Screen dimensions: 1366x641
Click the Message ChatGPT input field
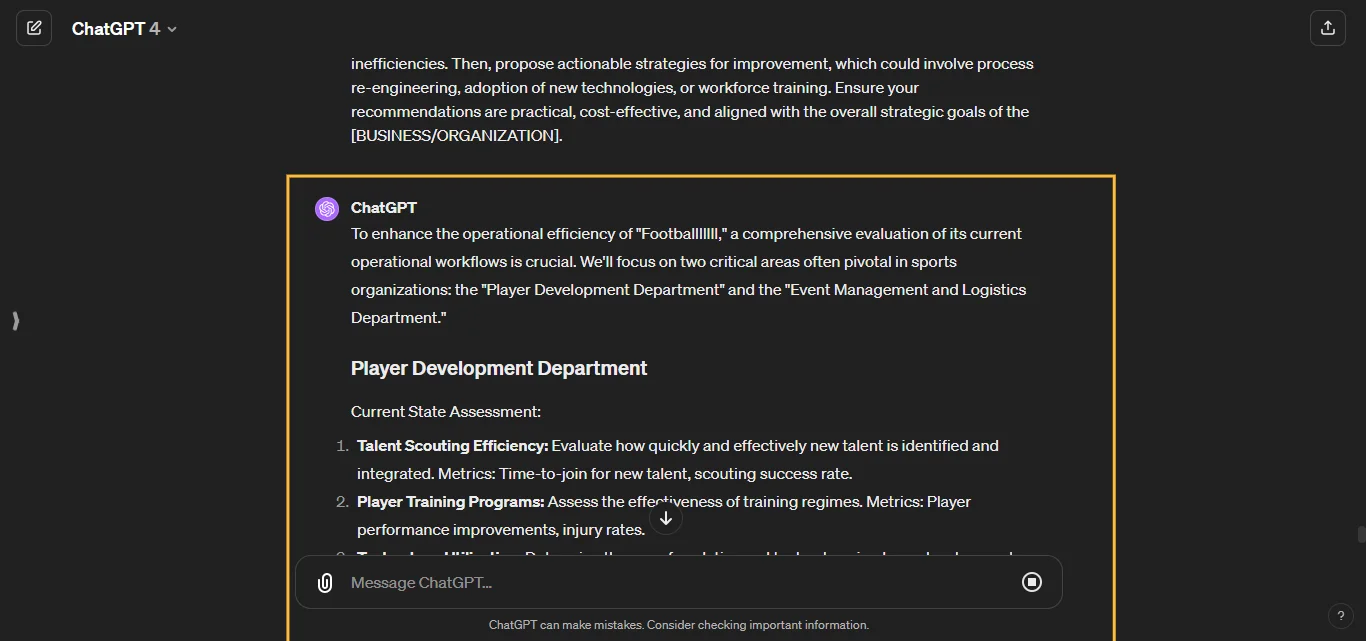(x=600, y=582)
